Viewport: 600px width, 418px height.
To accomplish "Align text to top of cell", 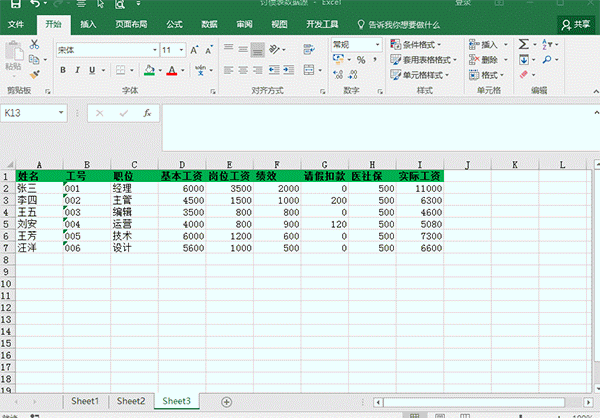I will pos(228,47).
